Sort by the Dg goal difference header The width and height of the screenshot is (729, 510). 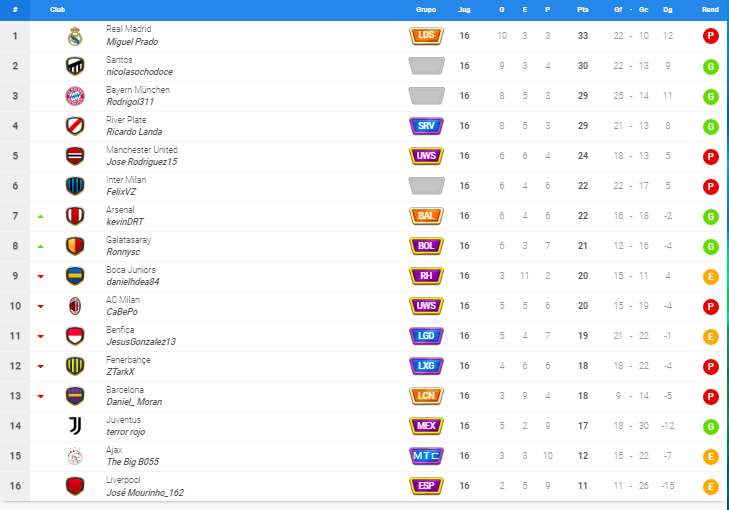(668, 9)
